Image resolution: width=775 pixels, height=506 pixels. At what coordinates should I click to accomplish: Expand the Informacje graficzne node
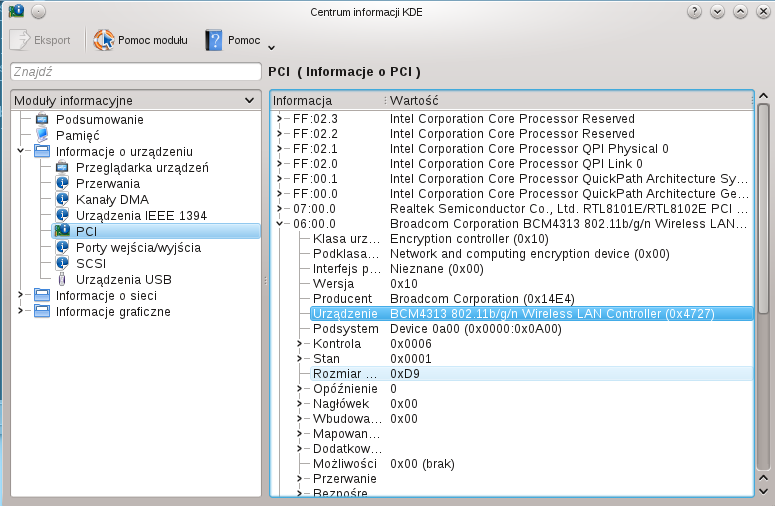click(x=20, y=312)
